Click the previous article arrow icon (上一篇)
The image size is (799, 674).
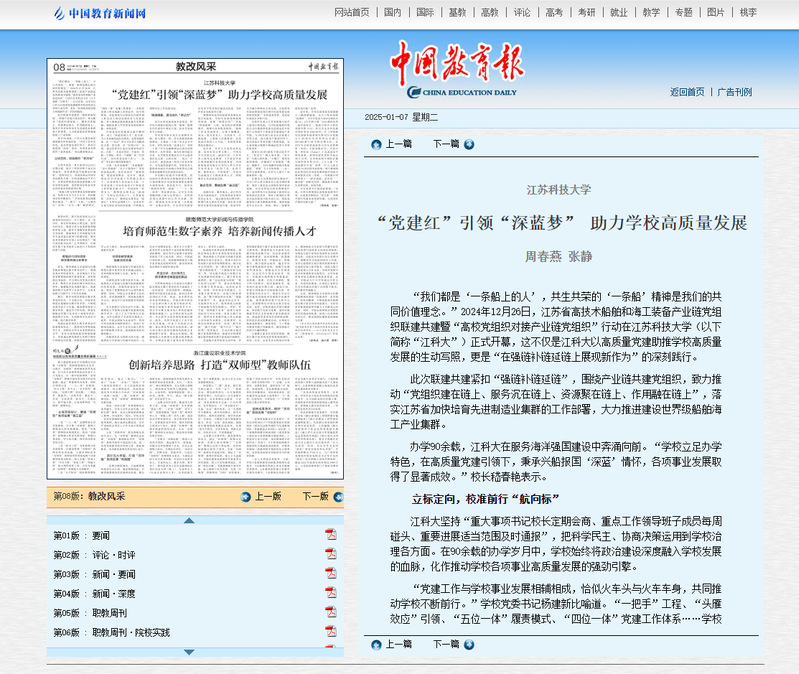[x=378, y=144]
